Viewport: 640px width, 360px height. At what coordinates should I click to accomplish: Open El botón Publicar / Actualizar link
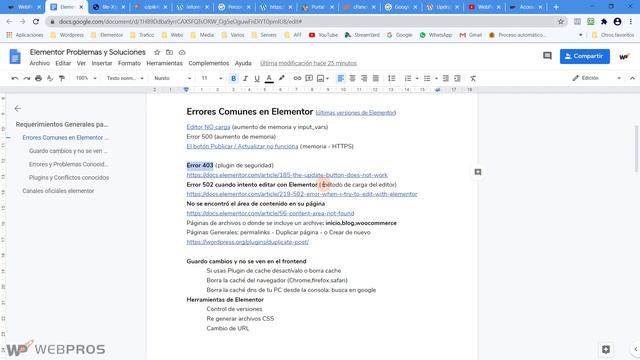coord(242,146)
